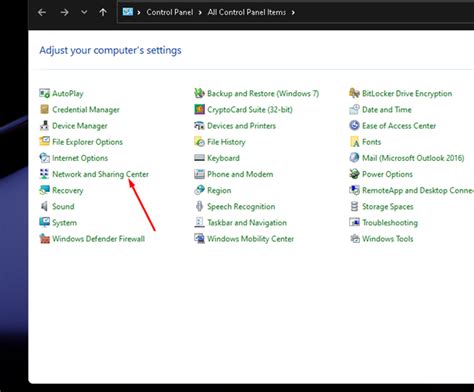Click the Keyboard icon
The width and height of the screenshot is (474, 392).
point(199,158)
